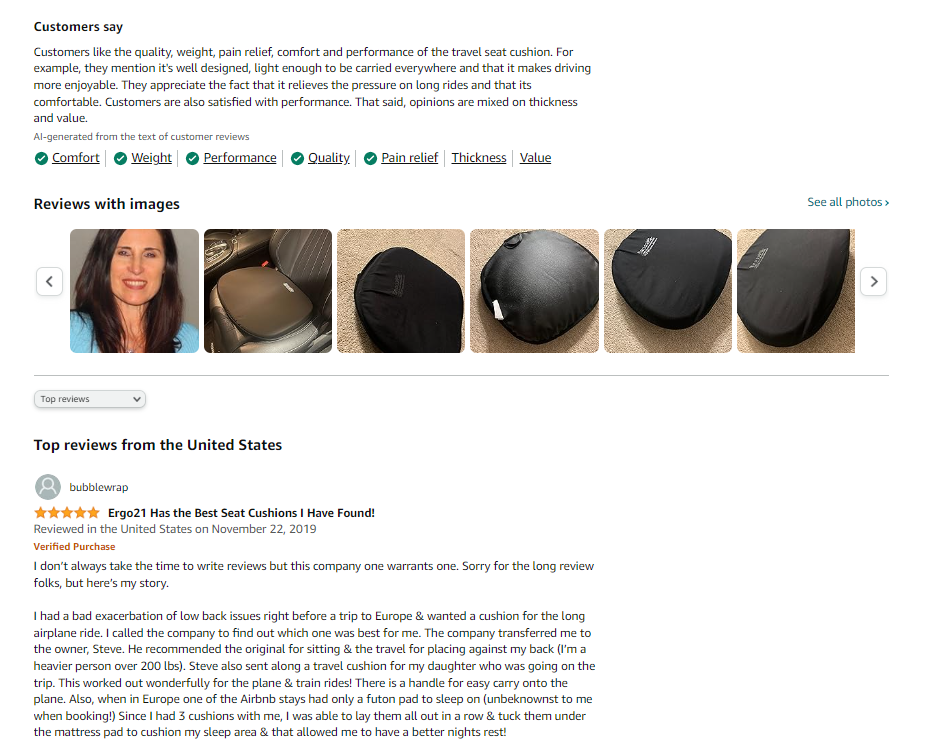Open the car seat cushion review photo
Image resolution: width=948 pixels, height=755 pixels.
268,291
